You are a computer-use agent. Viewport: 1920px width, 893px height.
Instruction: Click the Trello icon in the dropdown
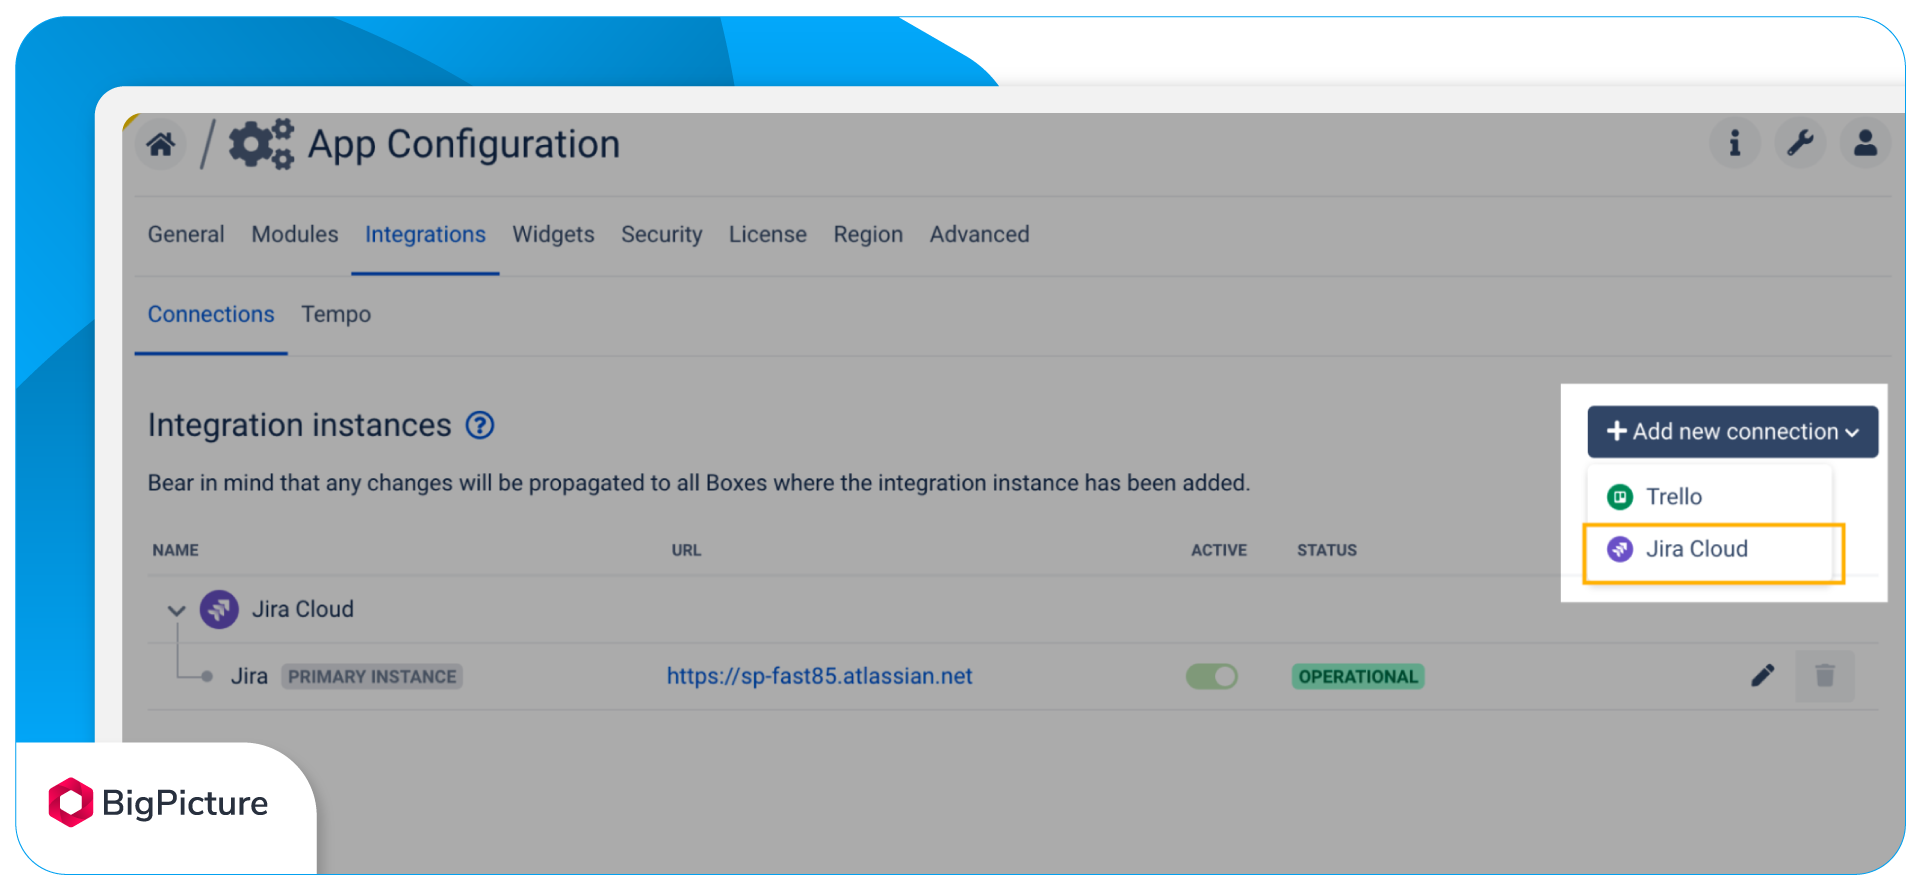[x=1620, y=497]
